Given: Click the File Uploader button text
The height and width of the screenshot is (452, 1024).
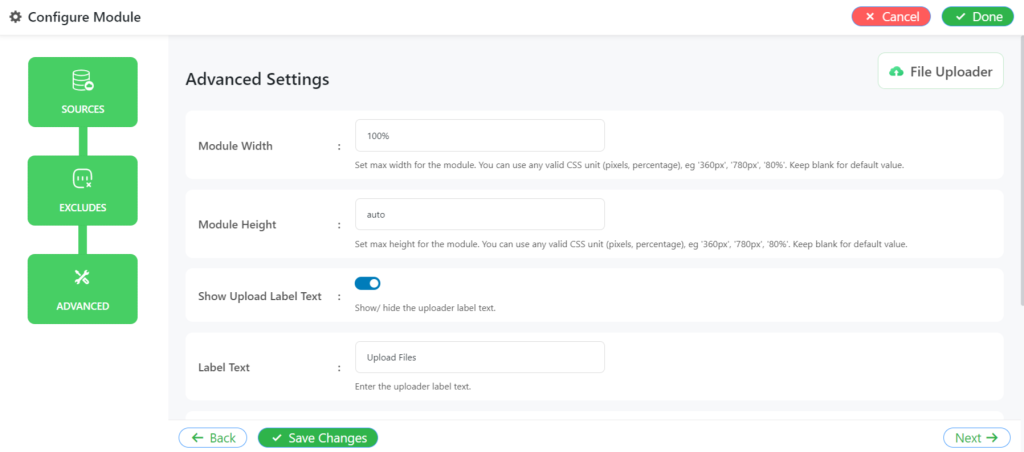Looking at the screenshot, I should [952, 72].
